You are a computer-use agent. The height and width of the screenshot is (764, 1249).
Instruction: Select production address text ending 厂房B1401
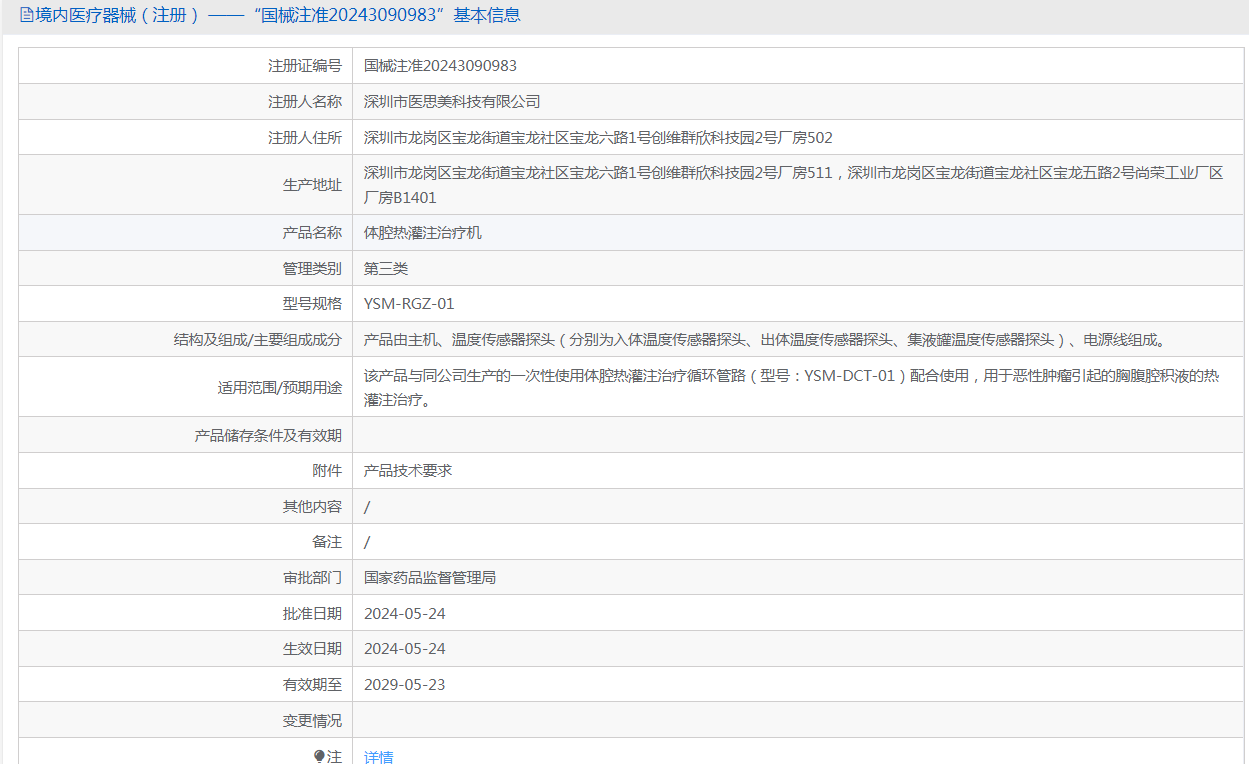(x=794, y=185)
